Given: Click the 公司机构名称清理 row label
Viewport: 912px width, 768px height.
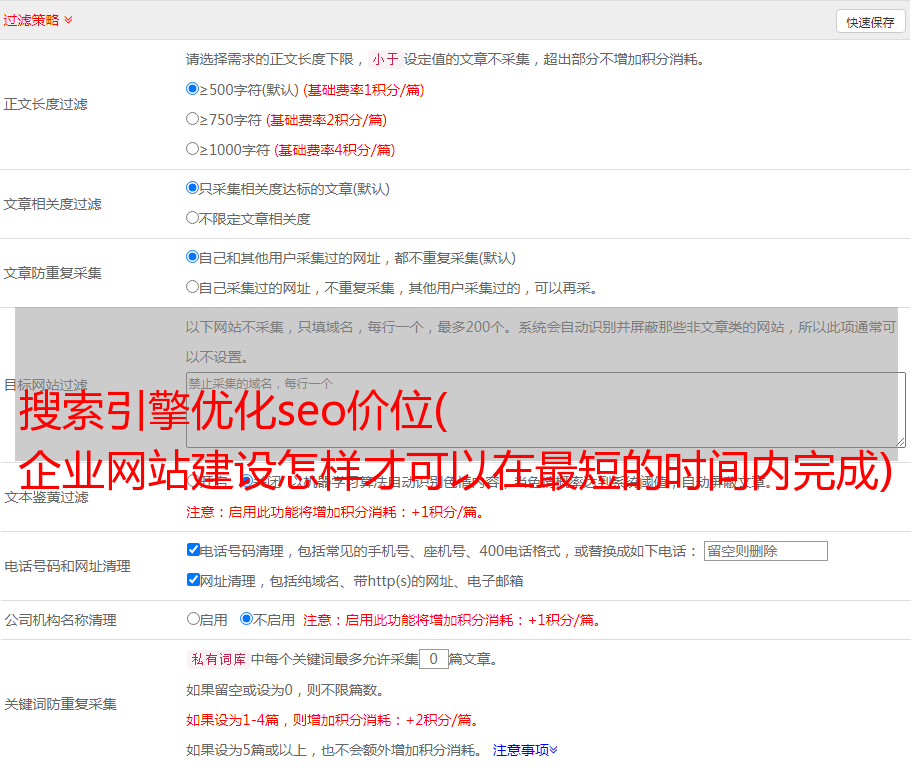Looking at the screenshot, I should click(60, 620).
